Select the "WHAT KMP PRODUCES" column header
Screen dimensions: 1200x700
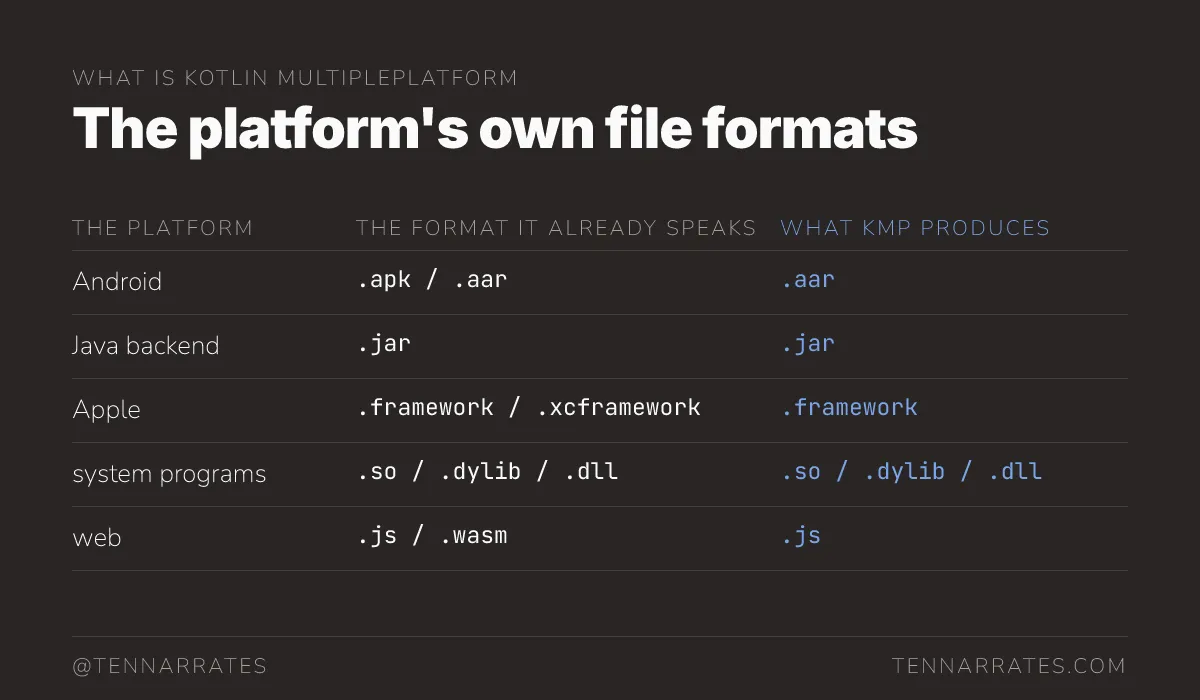915,228
